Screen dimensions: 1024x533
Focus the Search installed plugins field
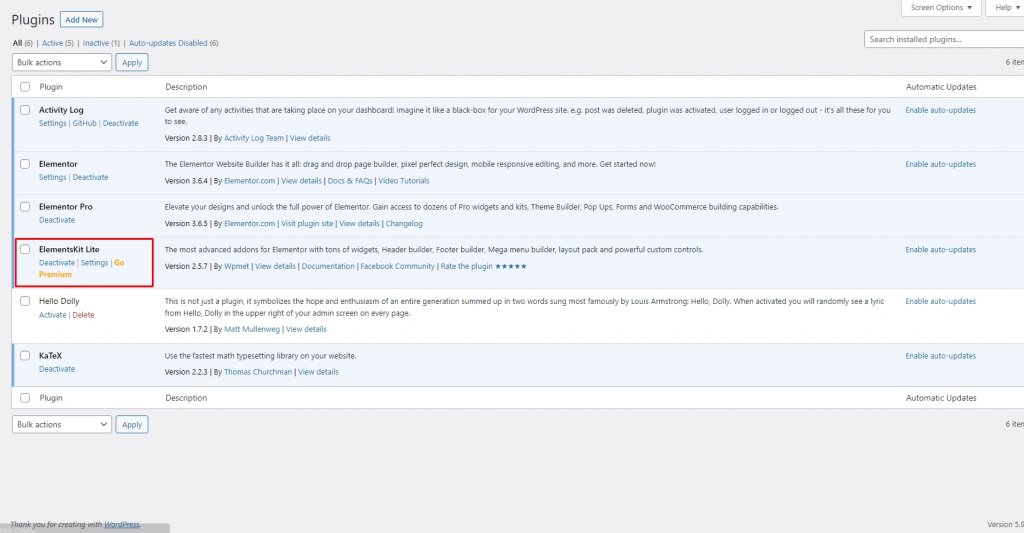pyautogui.click(x=944, y=39)
